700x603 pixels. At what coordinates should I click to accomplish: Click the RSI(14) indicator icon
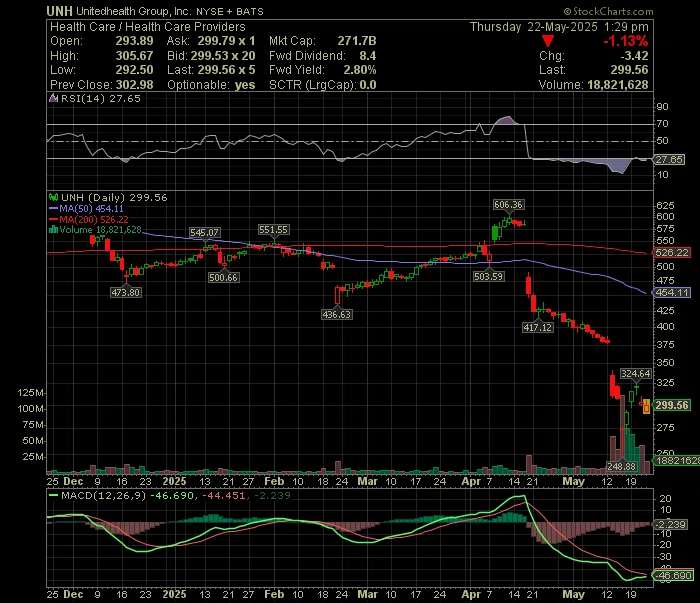[x=53, y=98]
